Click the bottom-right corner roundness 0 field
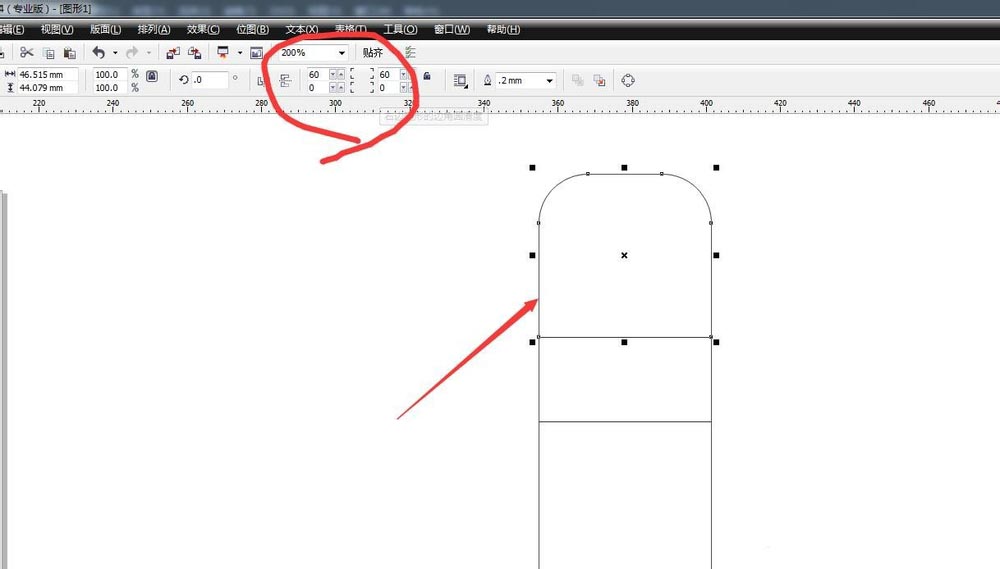1000x569 pixels. click(x=388, y=87)
